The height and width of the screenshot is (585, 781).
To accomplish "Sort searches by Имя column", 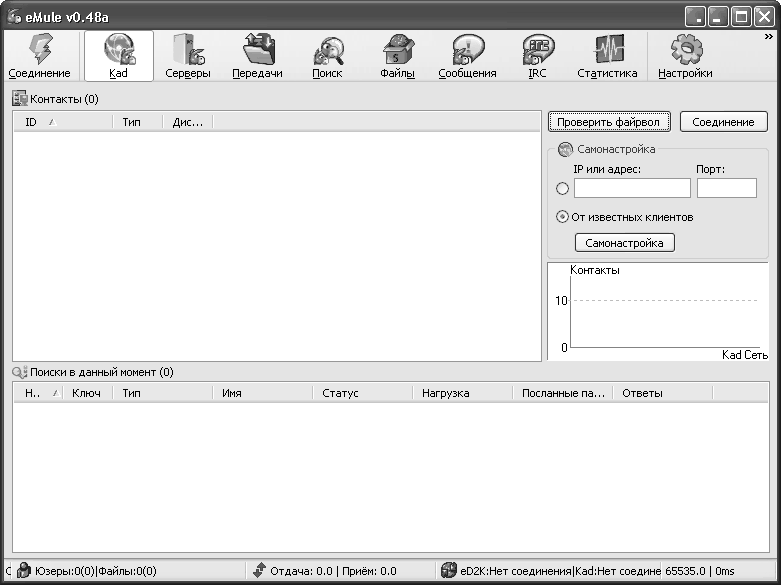I will coord(262,393).
